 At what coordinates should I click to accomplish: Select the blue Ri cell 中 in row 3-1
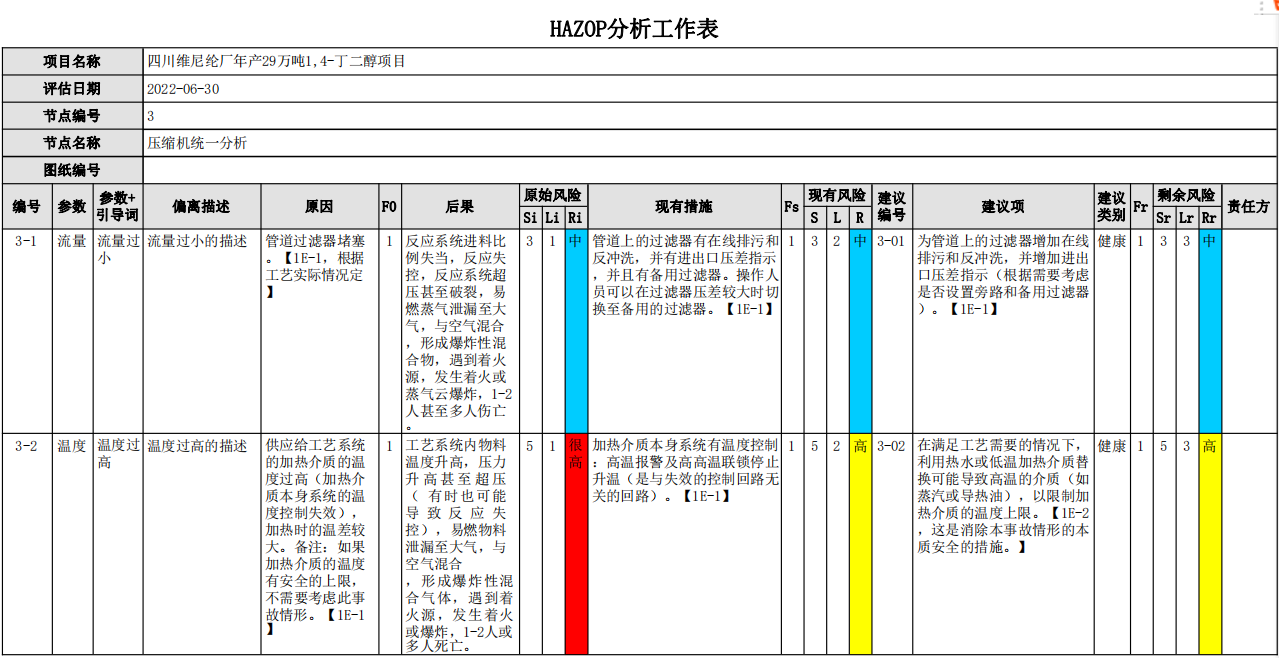click(576, 331)
